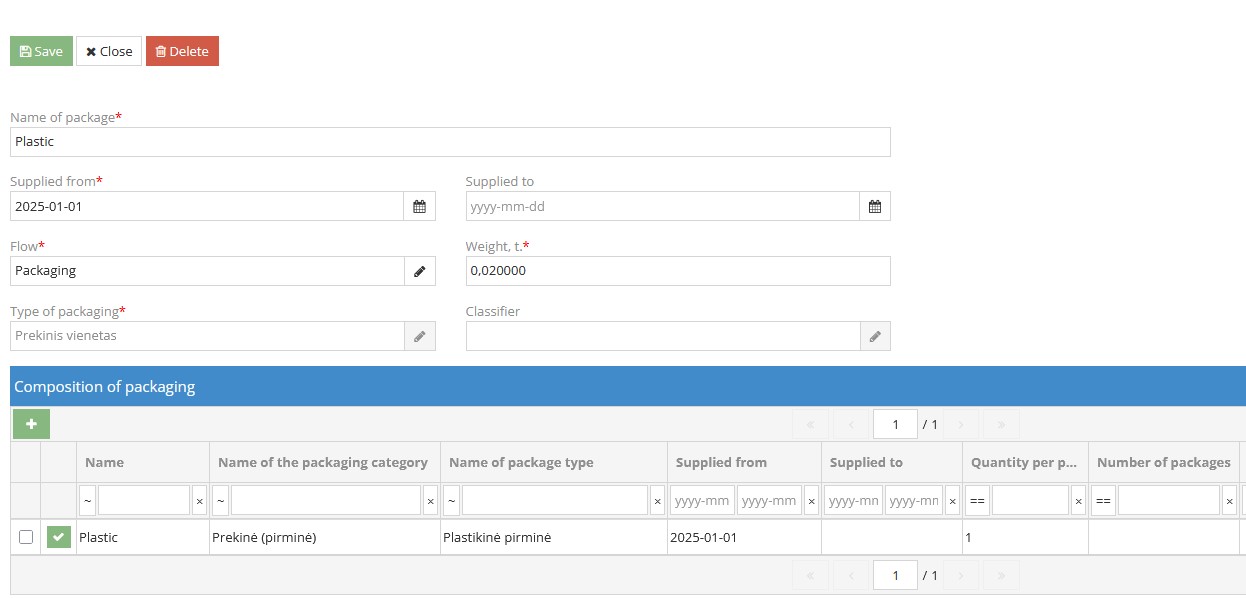Open the Supplied to calendar picker
The width and height of the screenshot is (1246, 598).
tap(875, 206)
